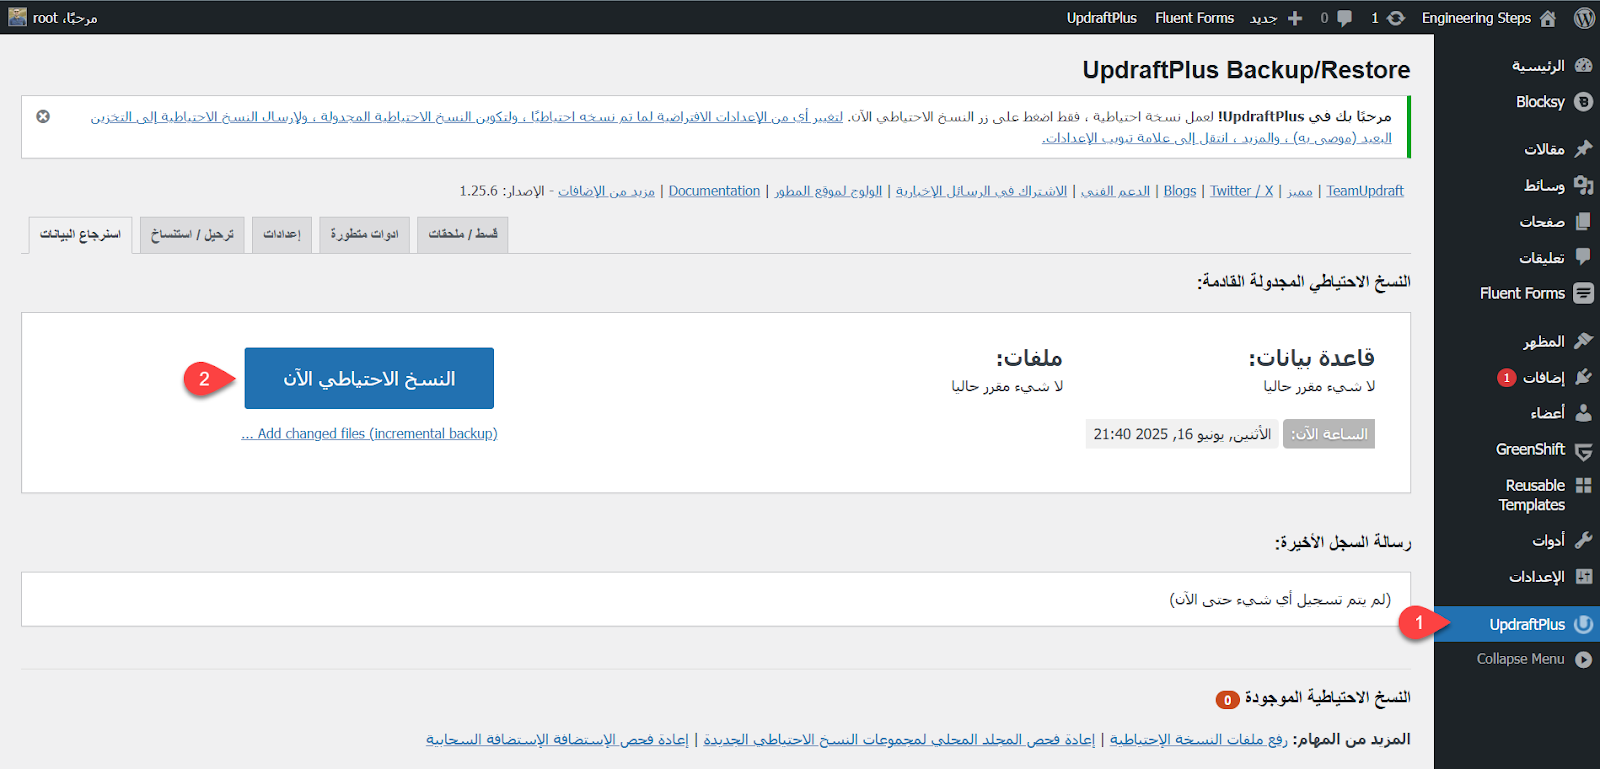
Task: Open the مرحبًا، root account menu
Action: pos(54,18)
